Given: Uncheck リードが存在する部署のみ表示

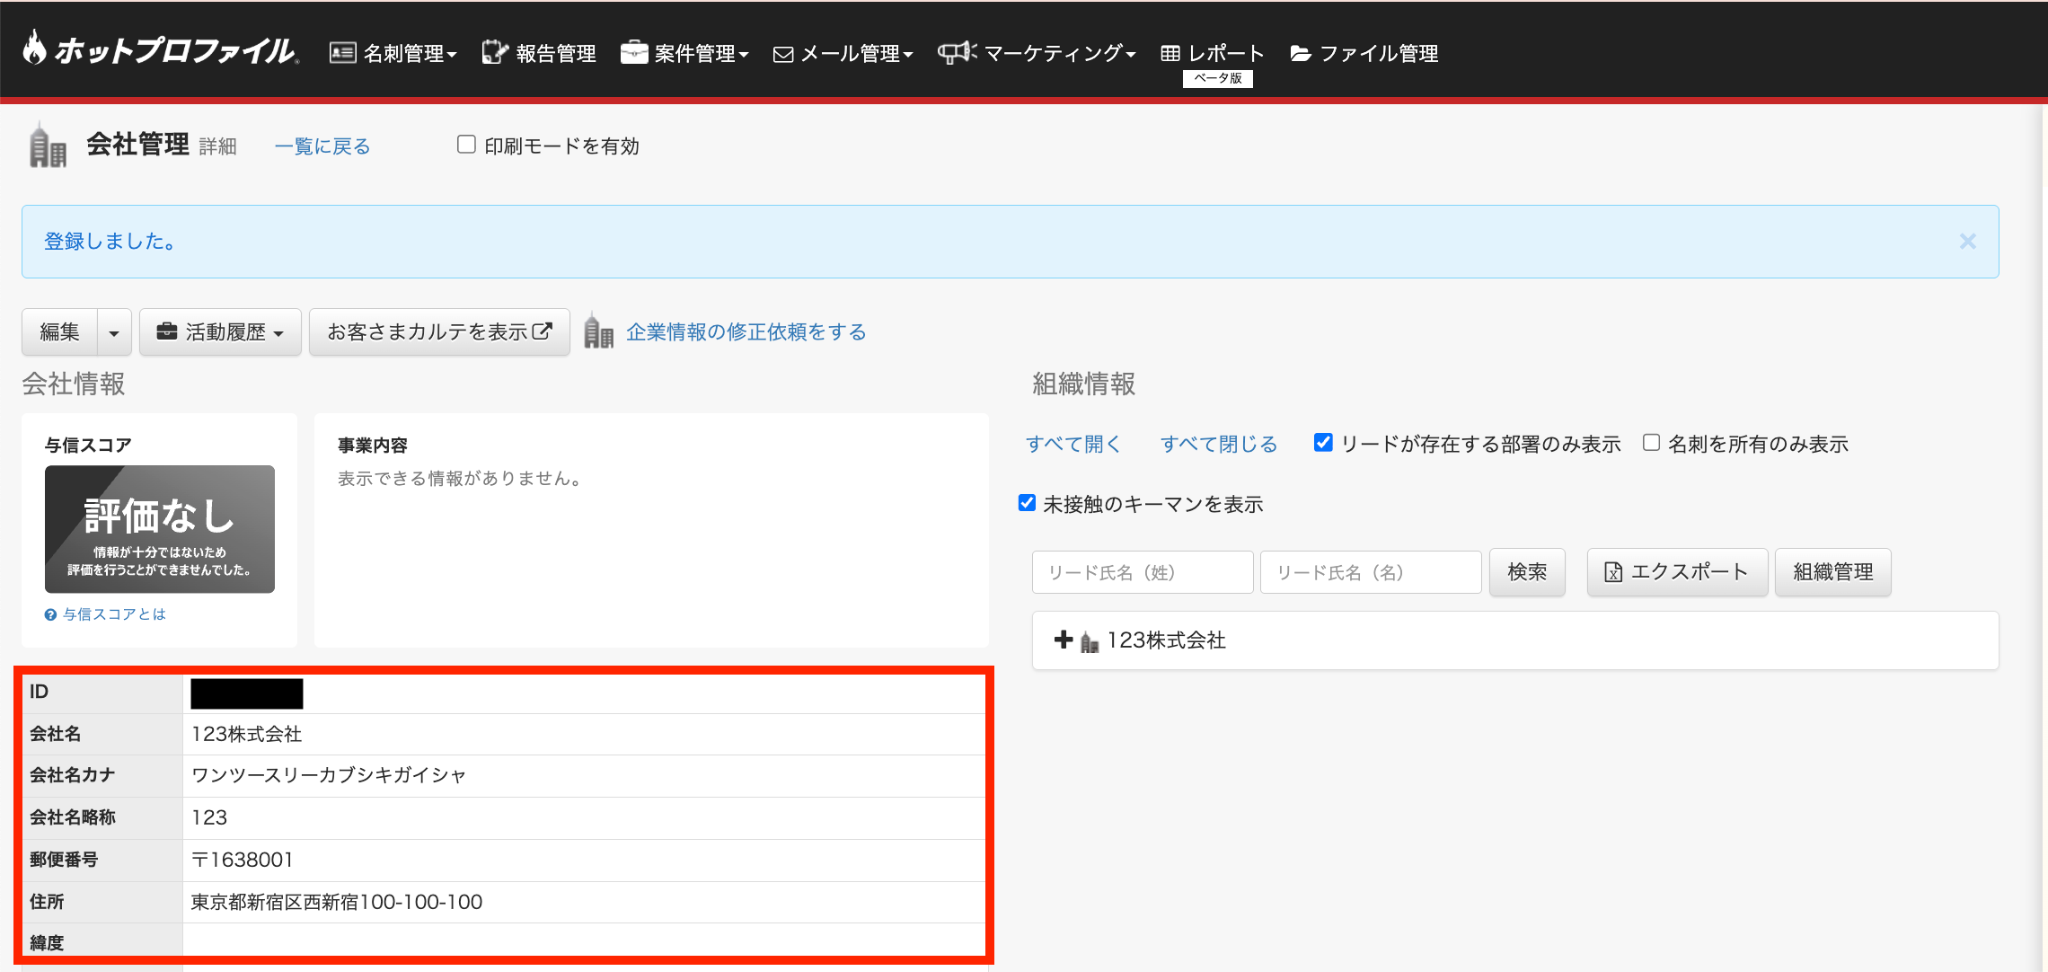Looking at the screenshot, I should (1323, 442).
